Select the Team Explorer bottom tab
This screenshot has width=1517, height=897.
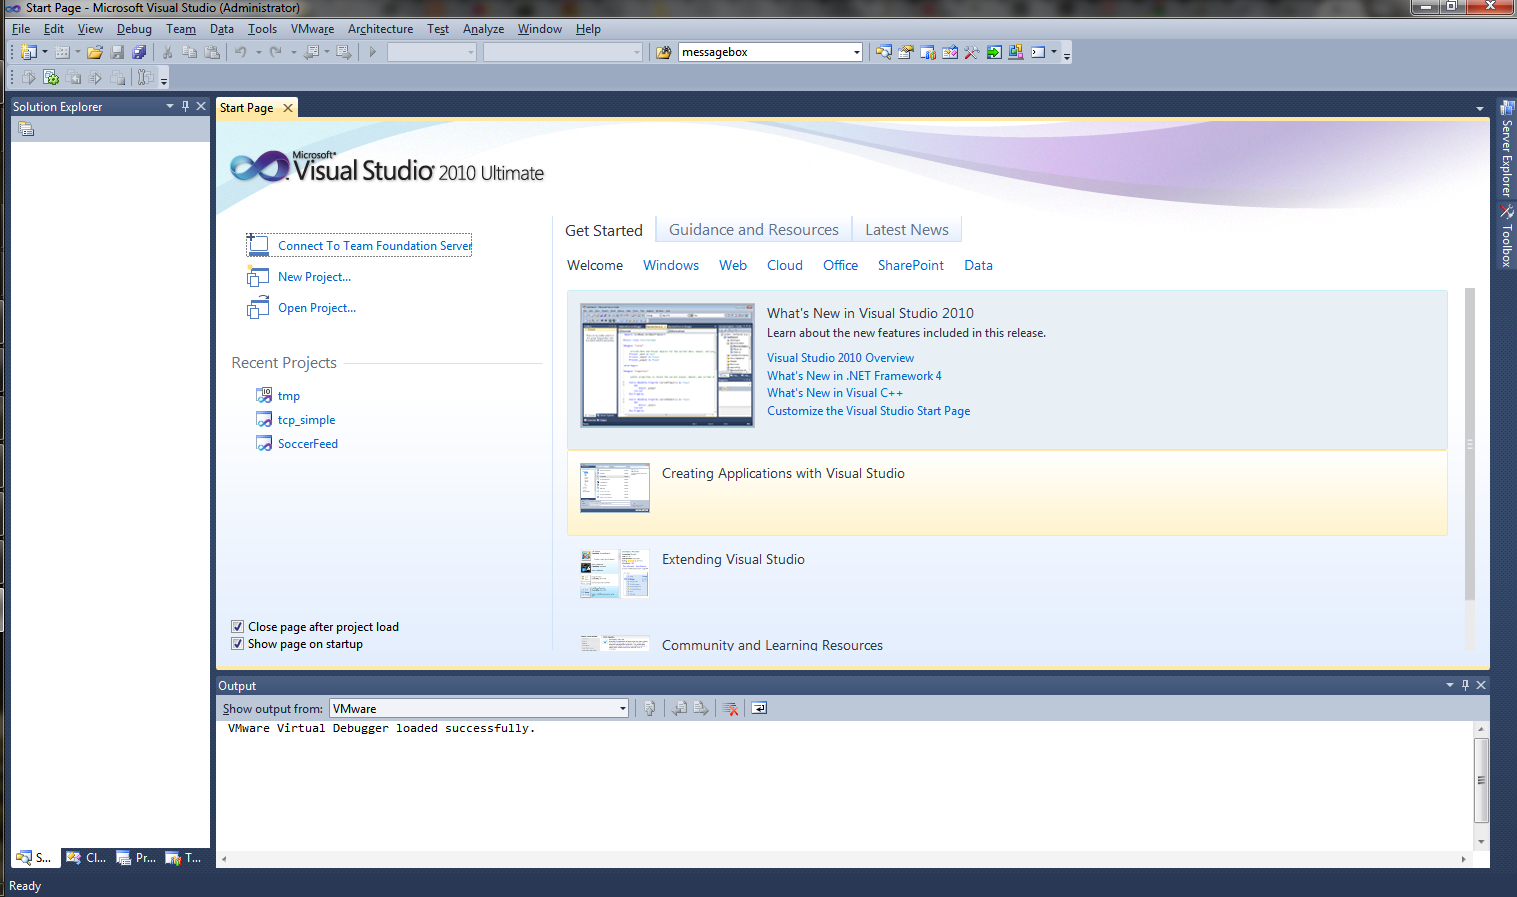point(184,858)
